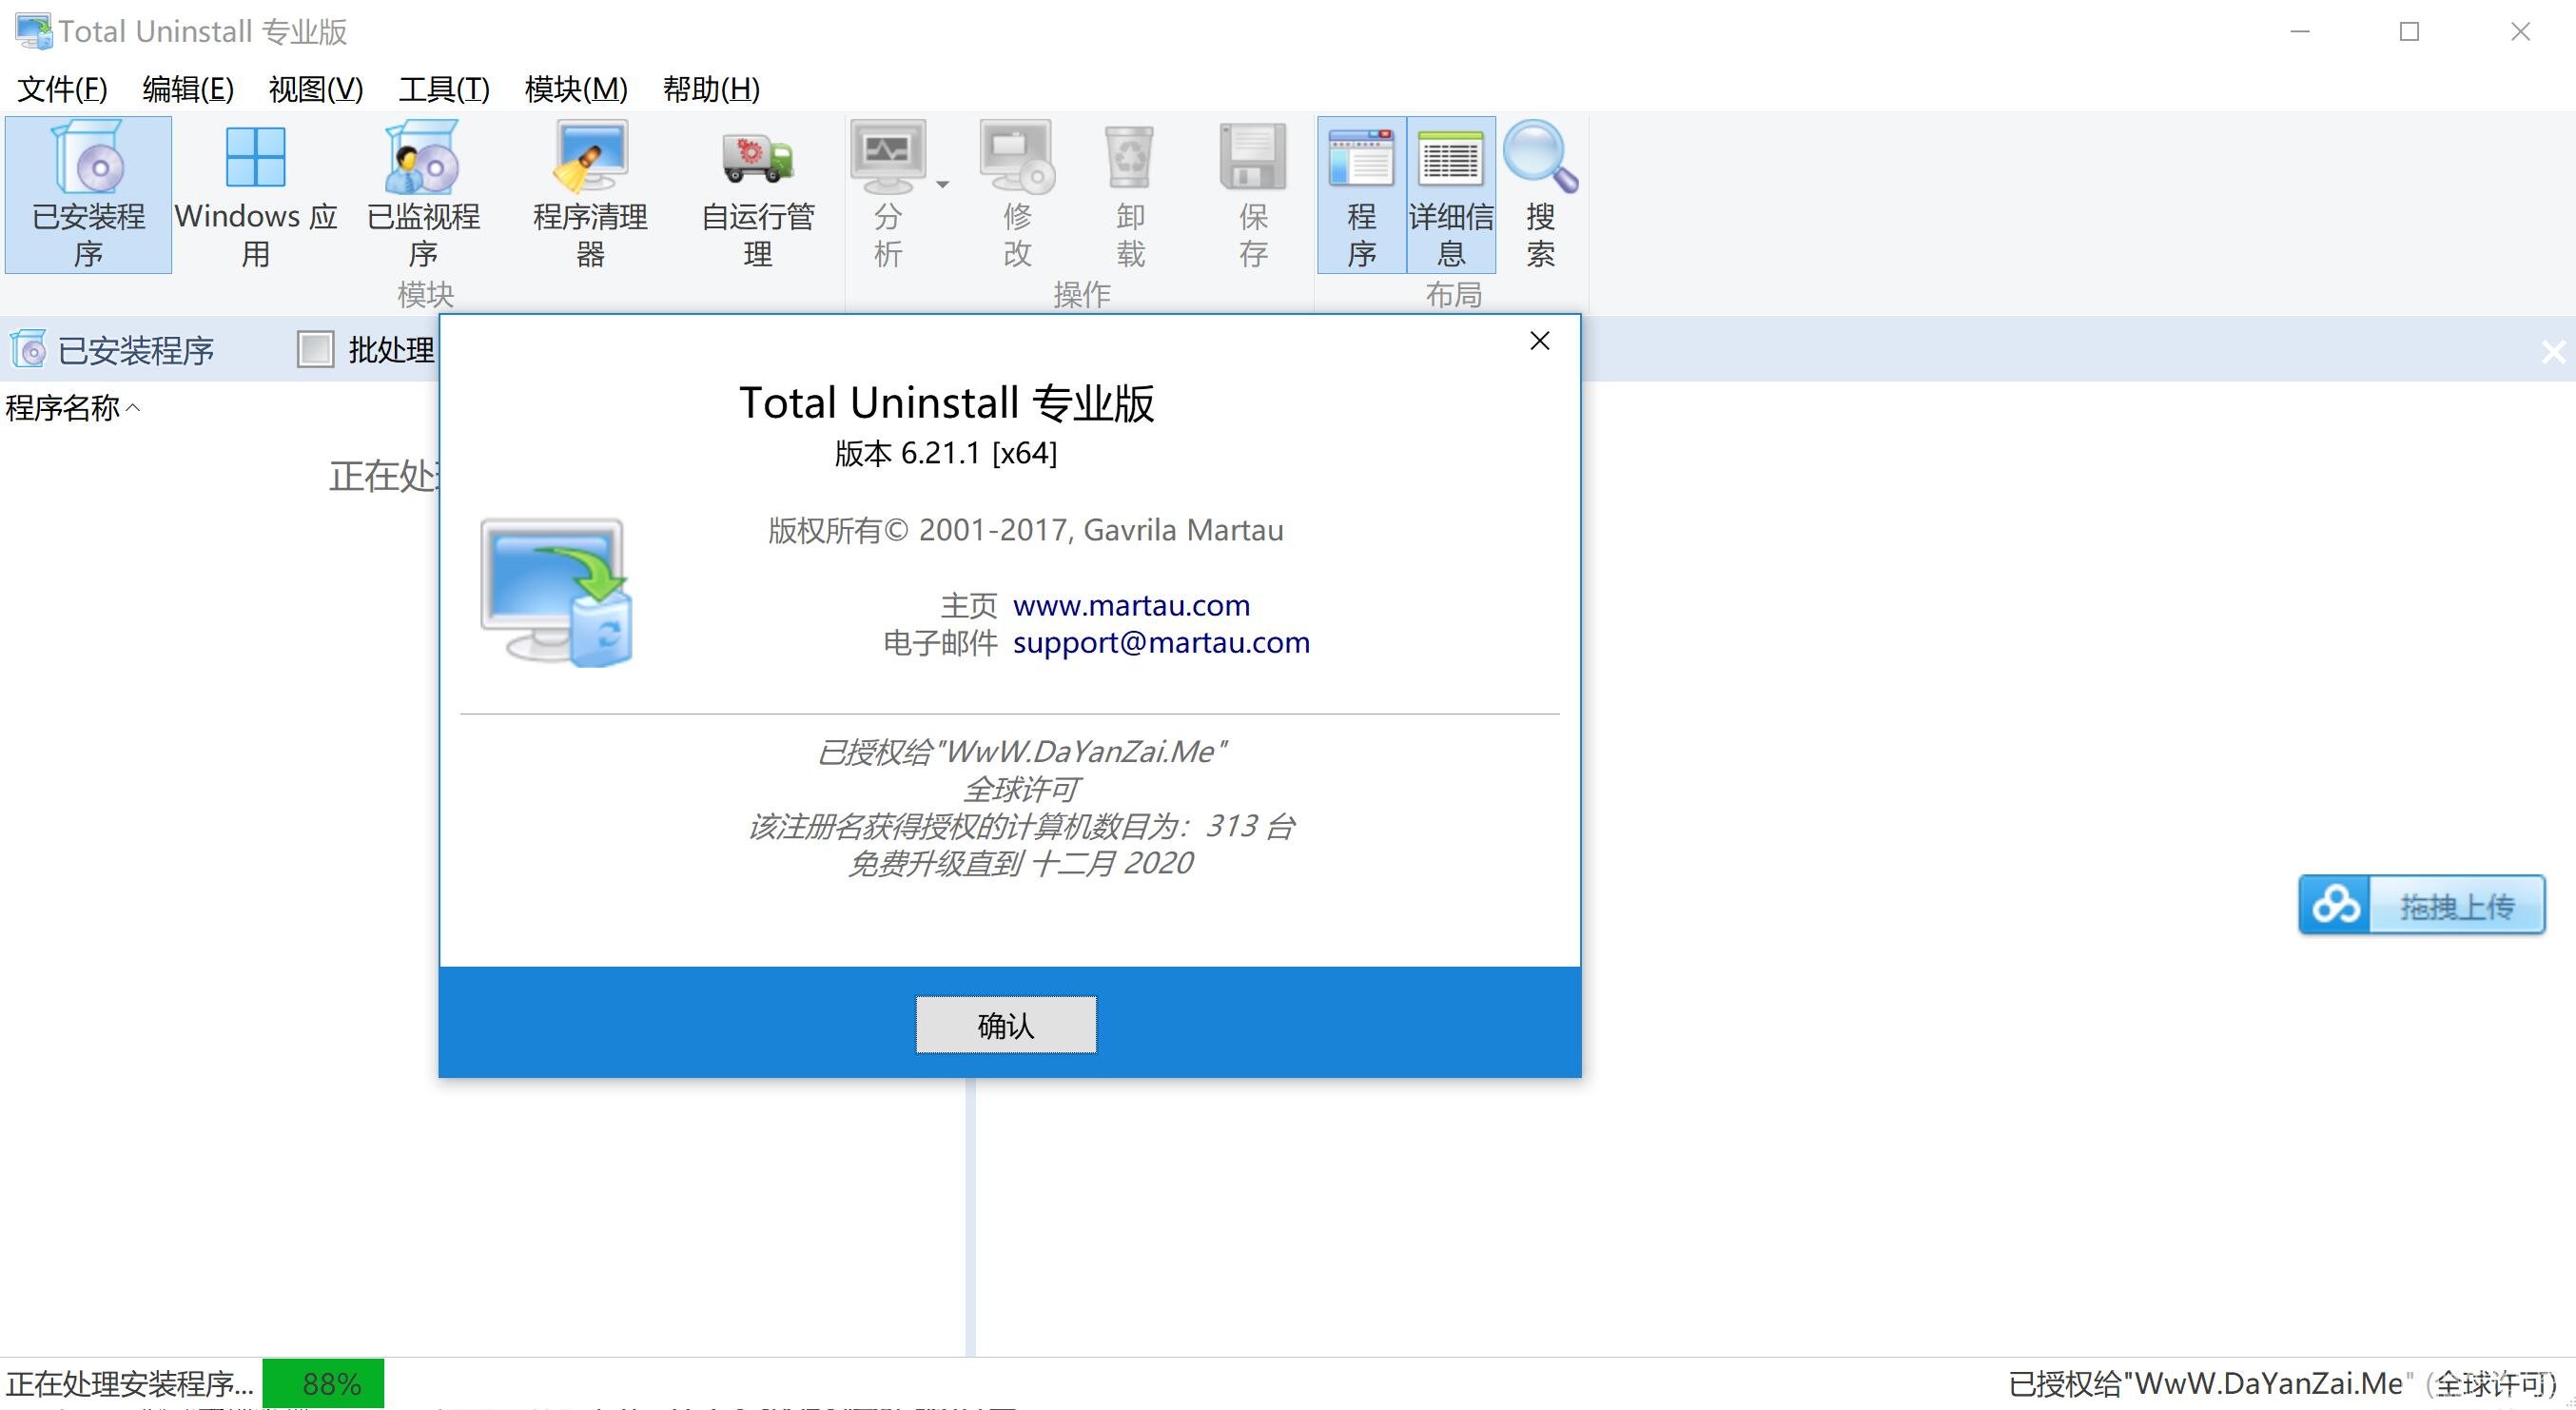Open the 文件(F) menu
The image size is (2576, 1410).
coord(62,89)
